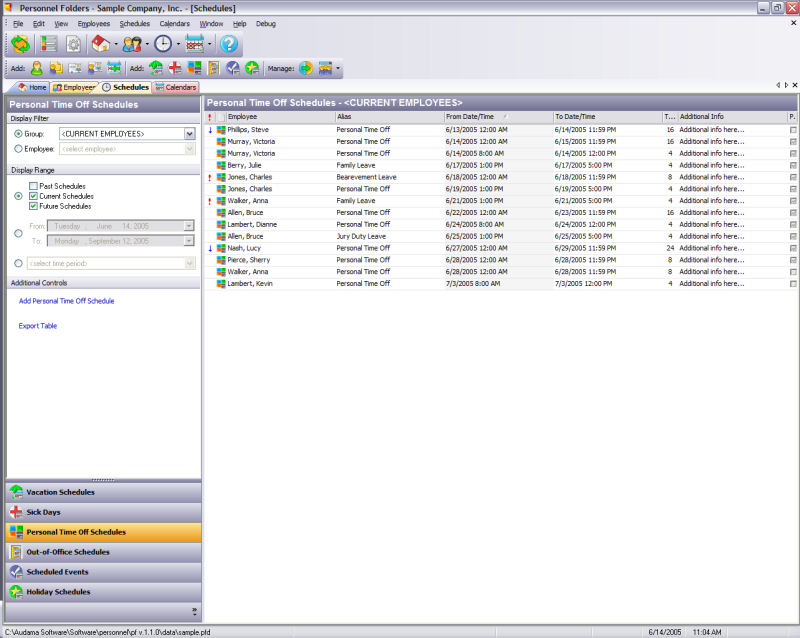Enable the Past Schedules checkbox

click(34, 186)
